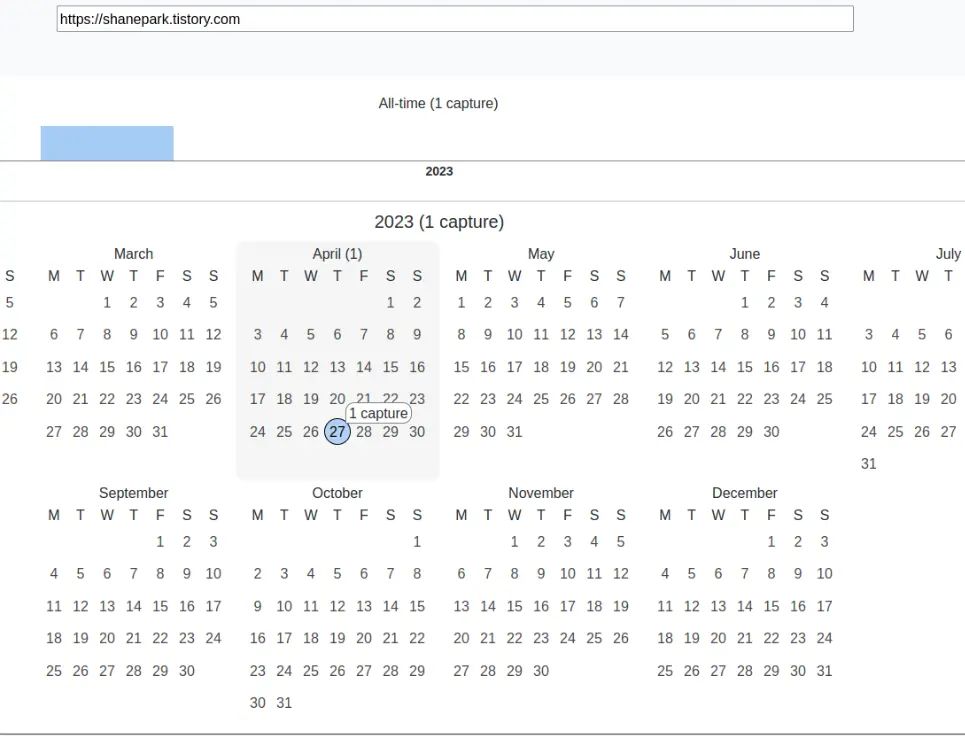Select day 10 in July

[x=868, y=367]
